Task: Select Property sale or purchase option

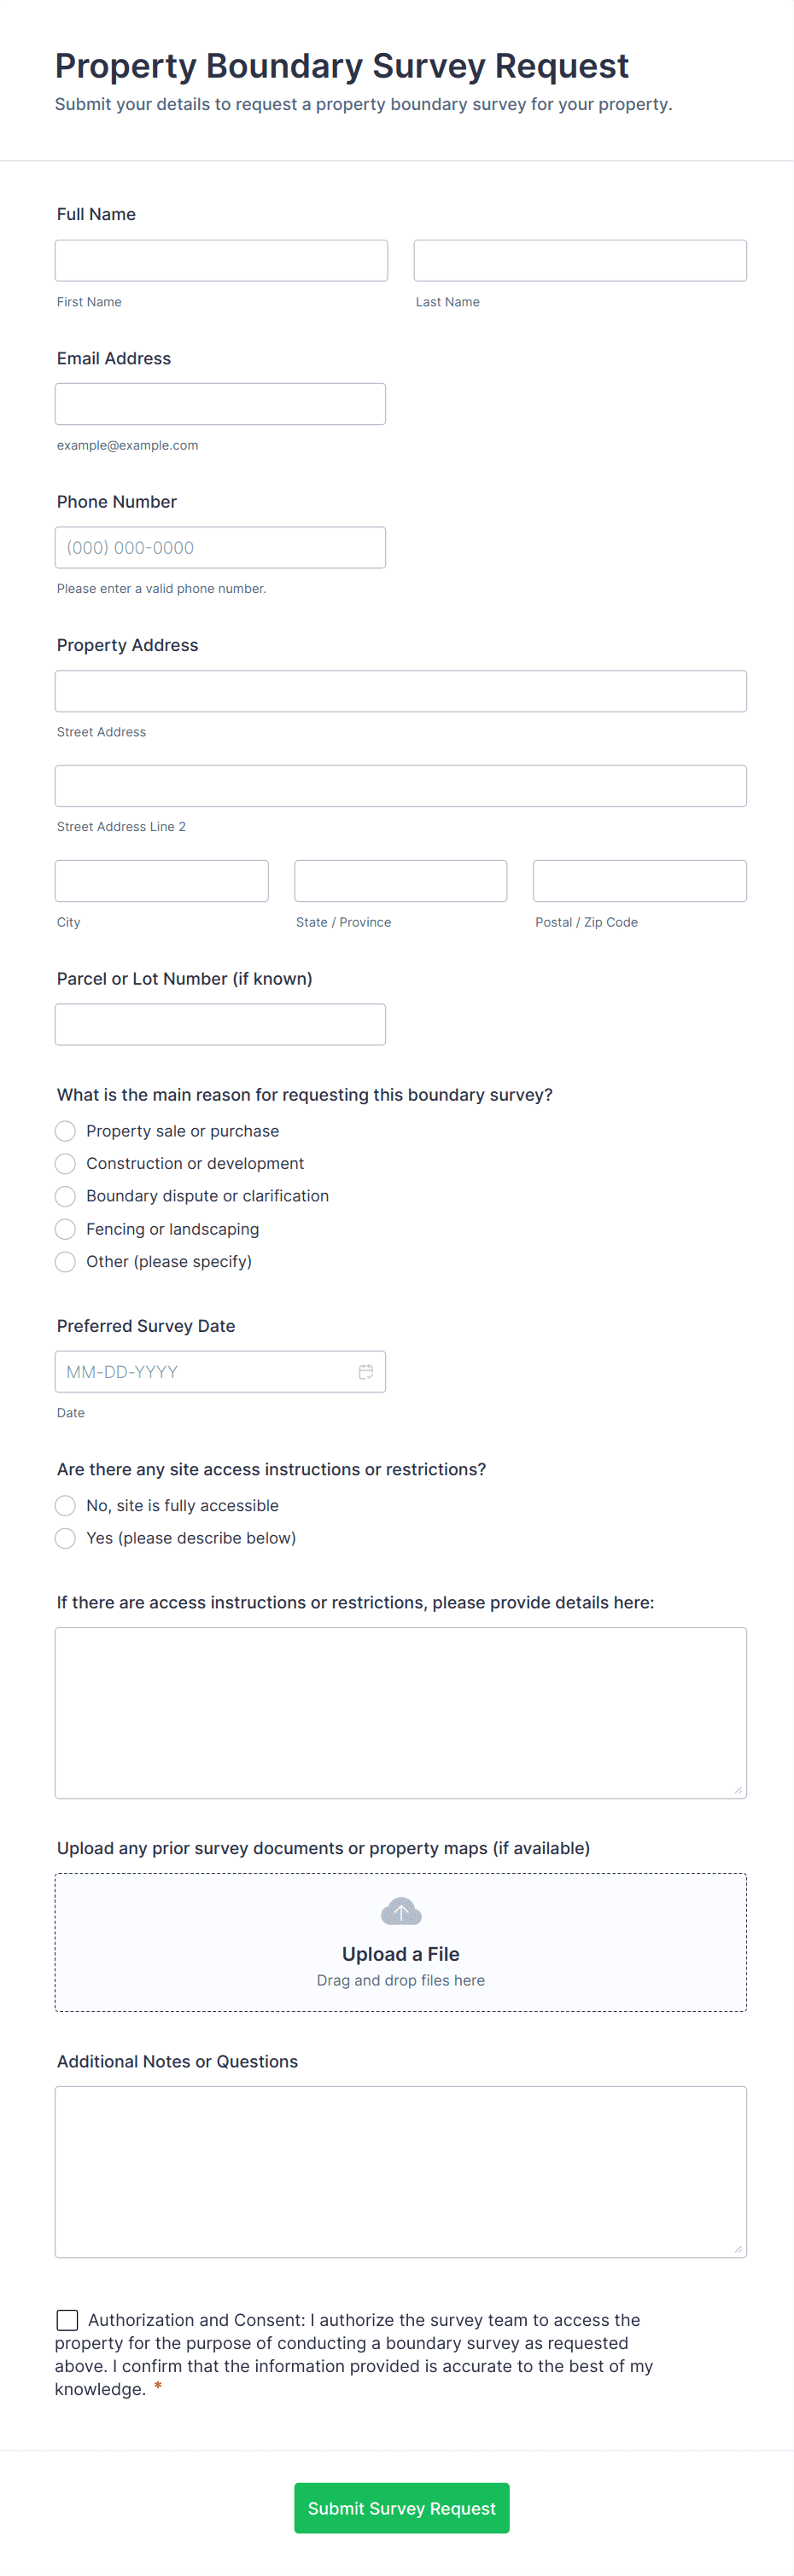Action: [66, 1131]
